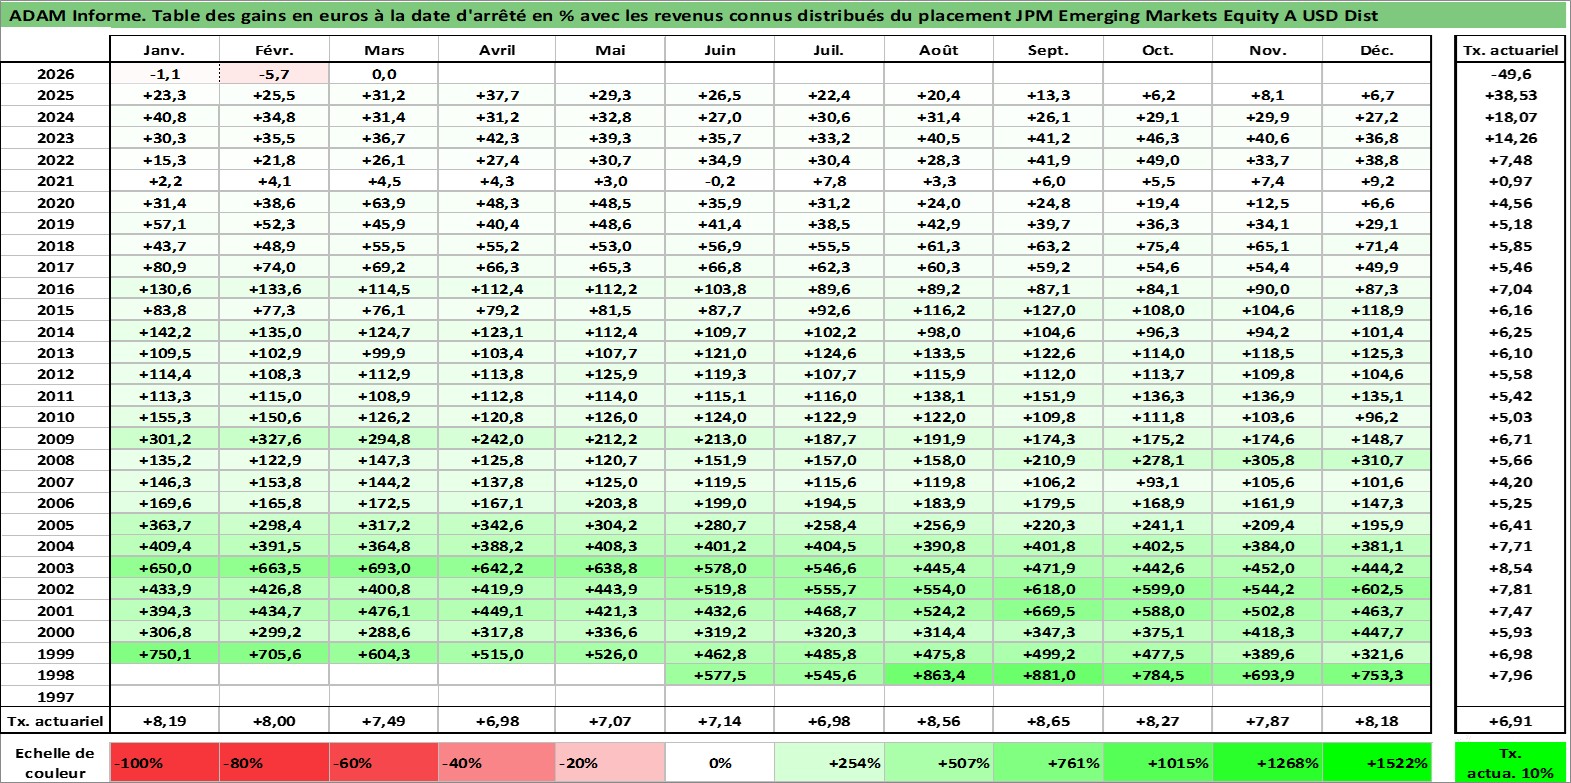Image resolution: width=1571 pixels, height=783 pixels.
Task: Select the +254% pale green swatch
Action: [x=829, y=762]
